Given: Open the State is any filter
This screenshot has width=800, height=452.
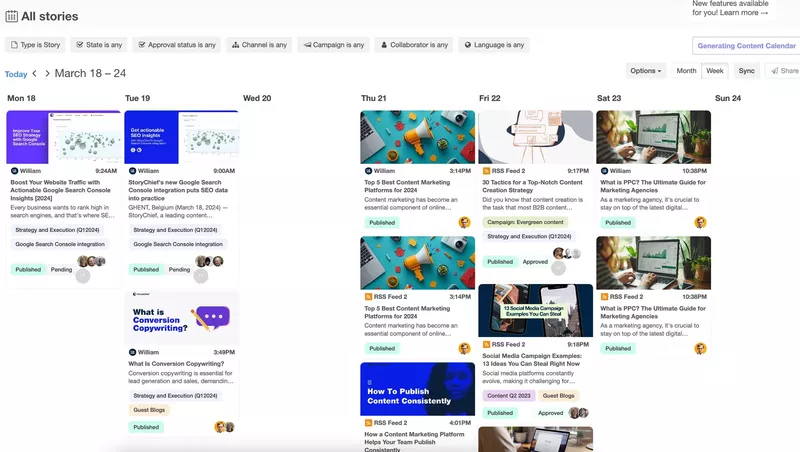Looking at the screenshot, I should (99, 45).
